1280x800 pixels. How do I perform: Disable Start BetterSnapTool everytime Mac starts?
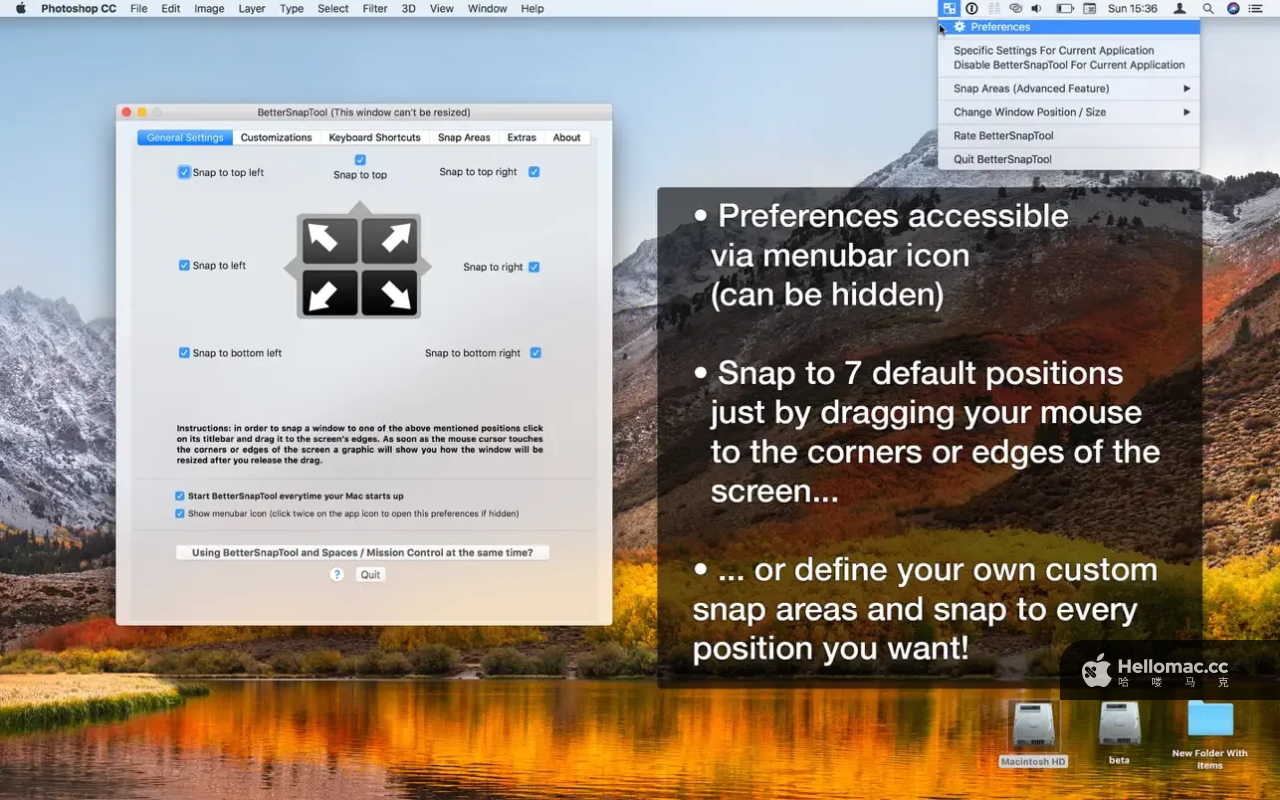click(x=180, y=496)
